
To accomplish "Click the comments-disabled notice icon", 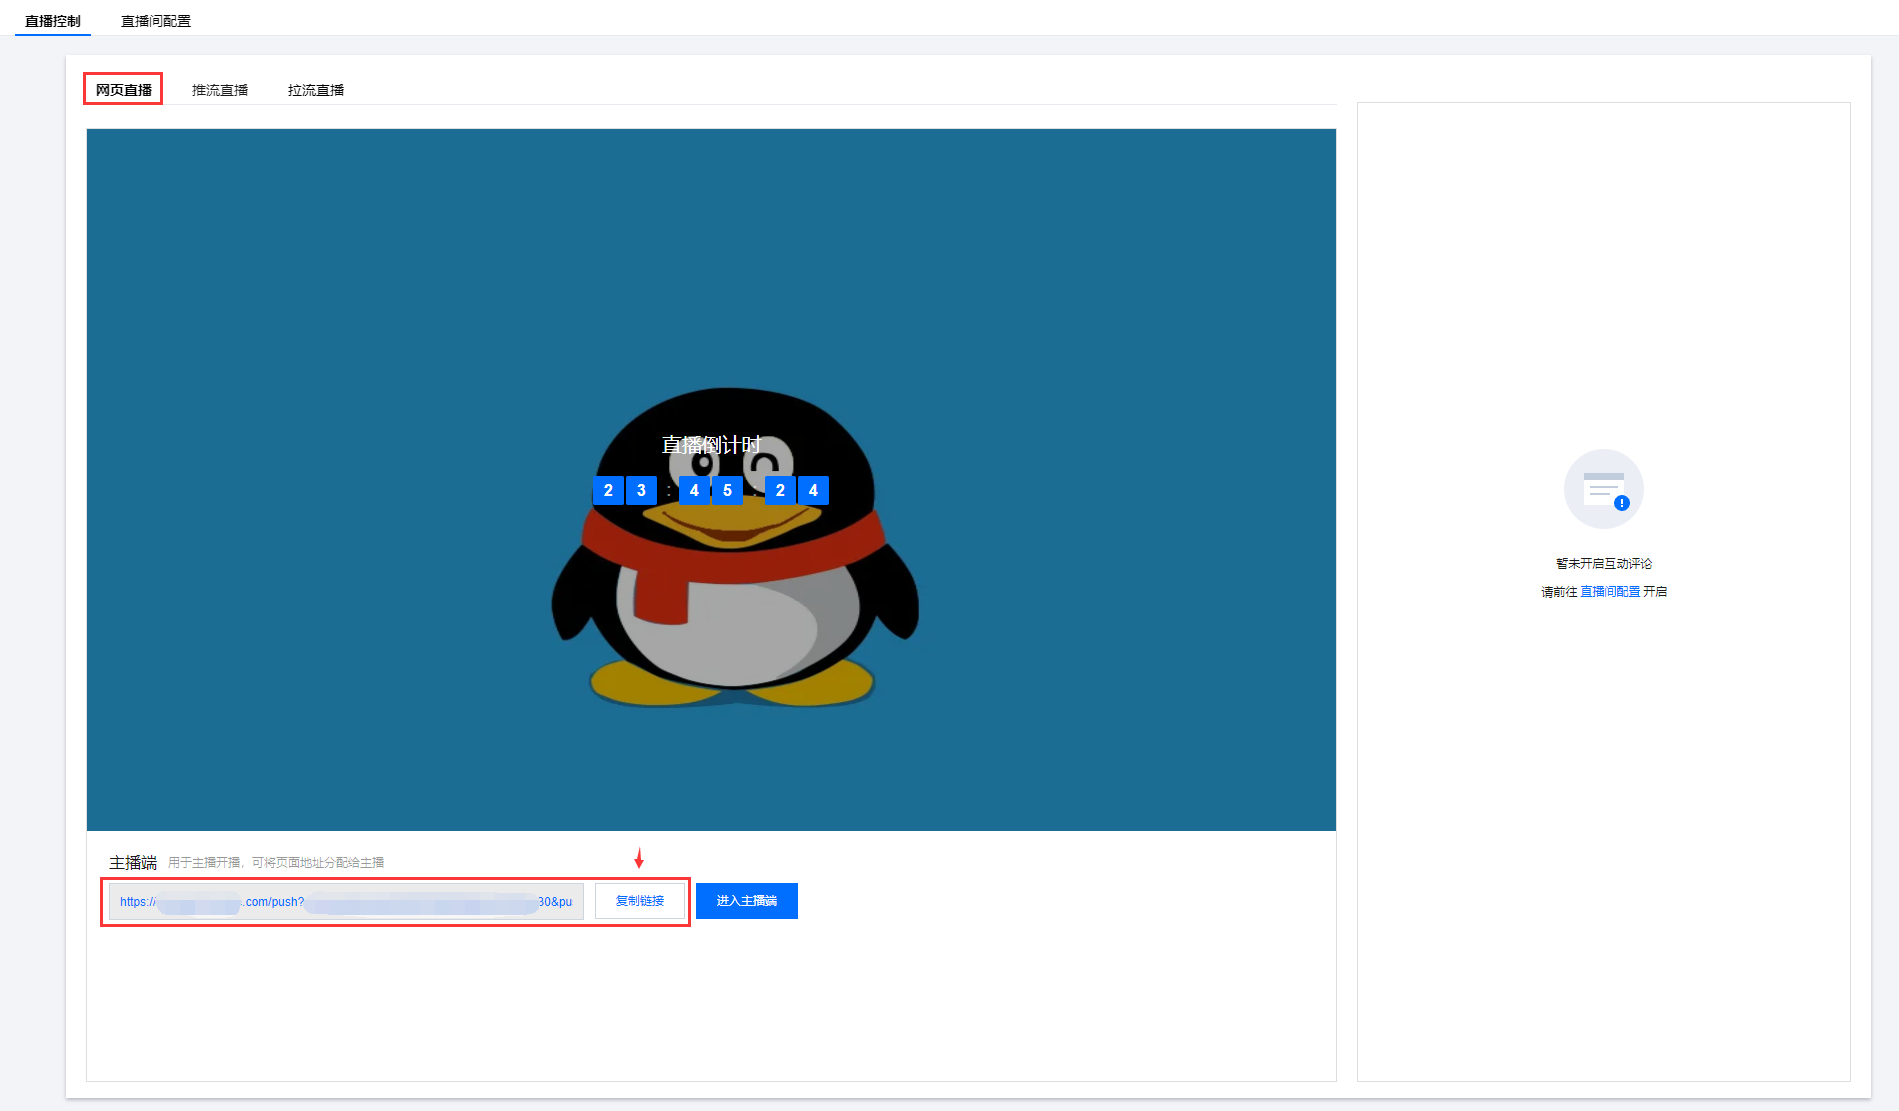I will (1604, 489).
